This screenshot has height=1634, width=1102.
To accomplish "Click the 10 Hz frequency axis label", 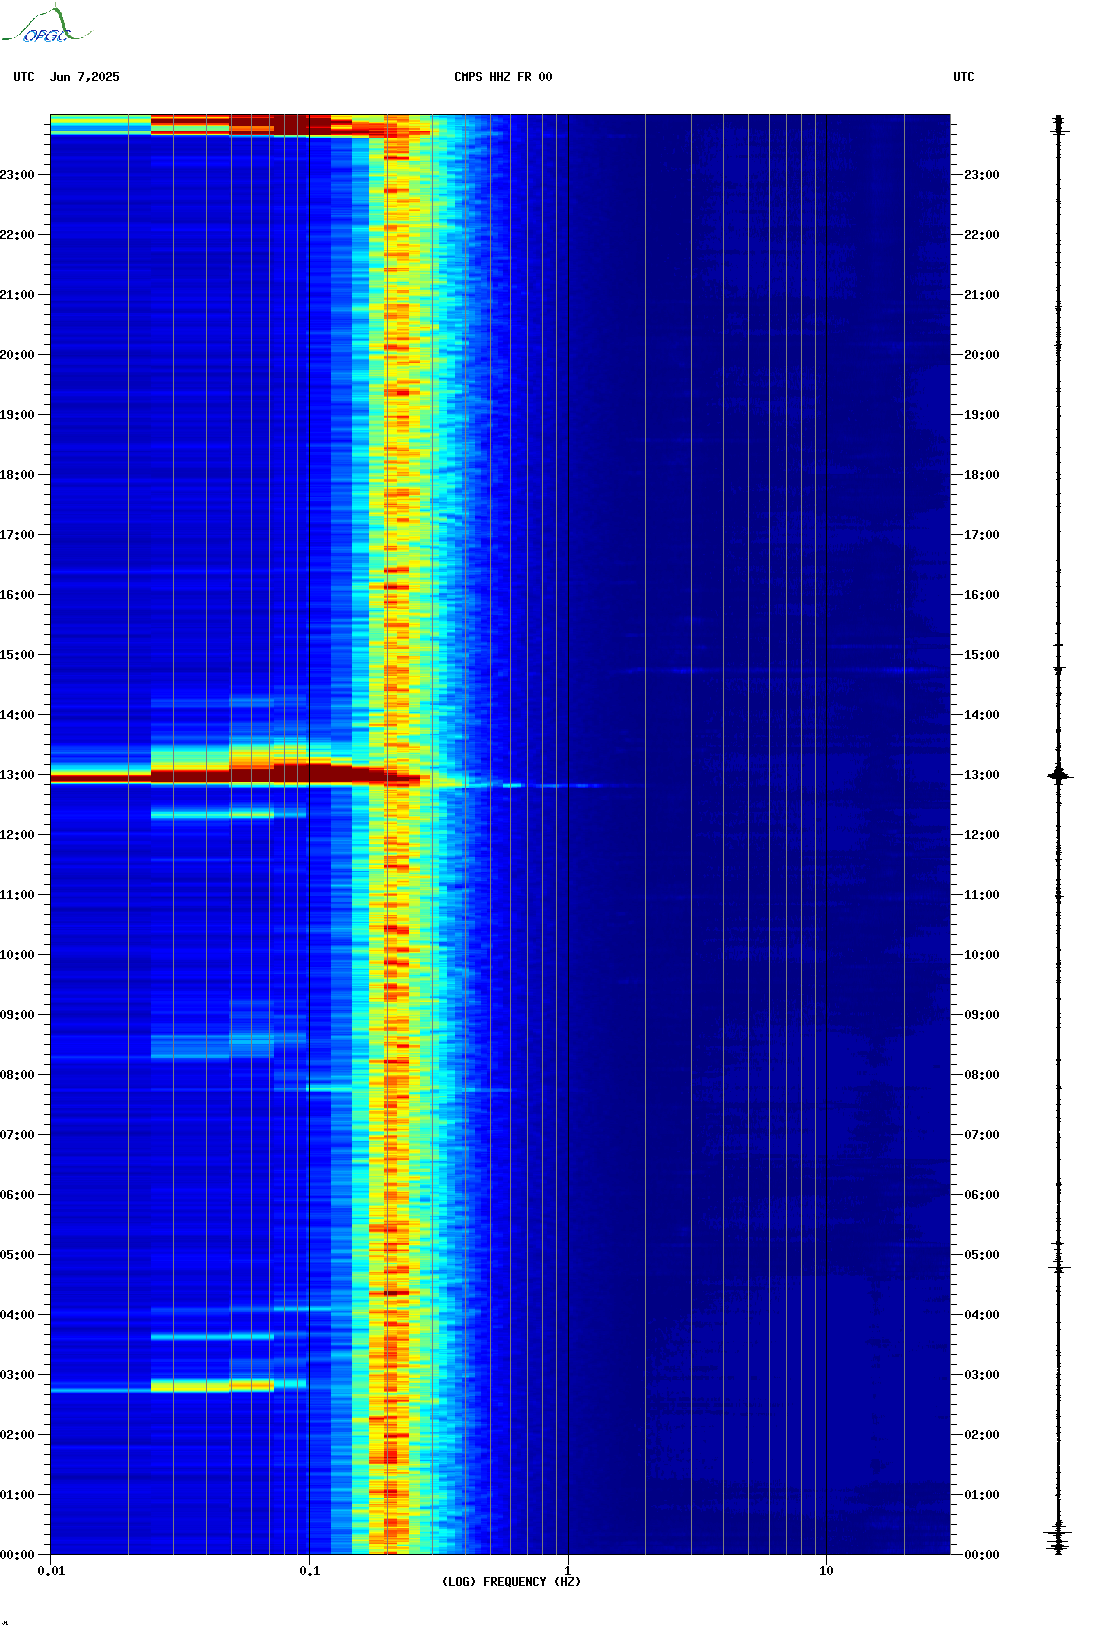I will [x=826, y=1571].
